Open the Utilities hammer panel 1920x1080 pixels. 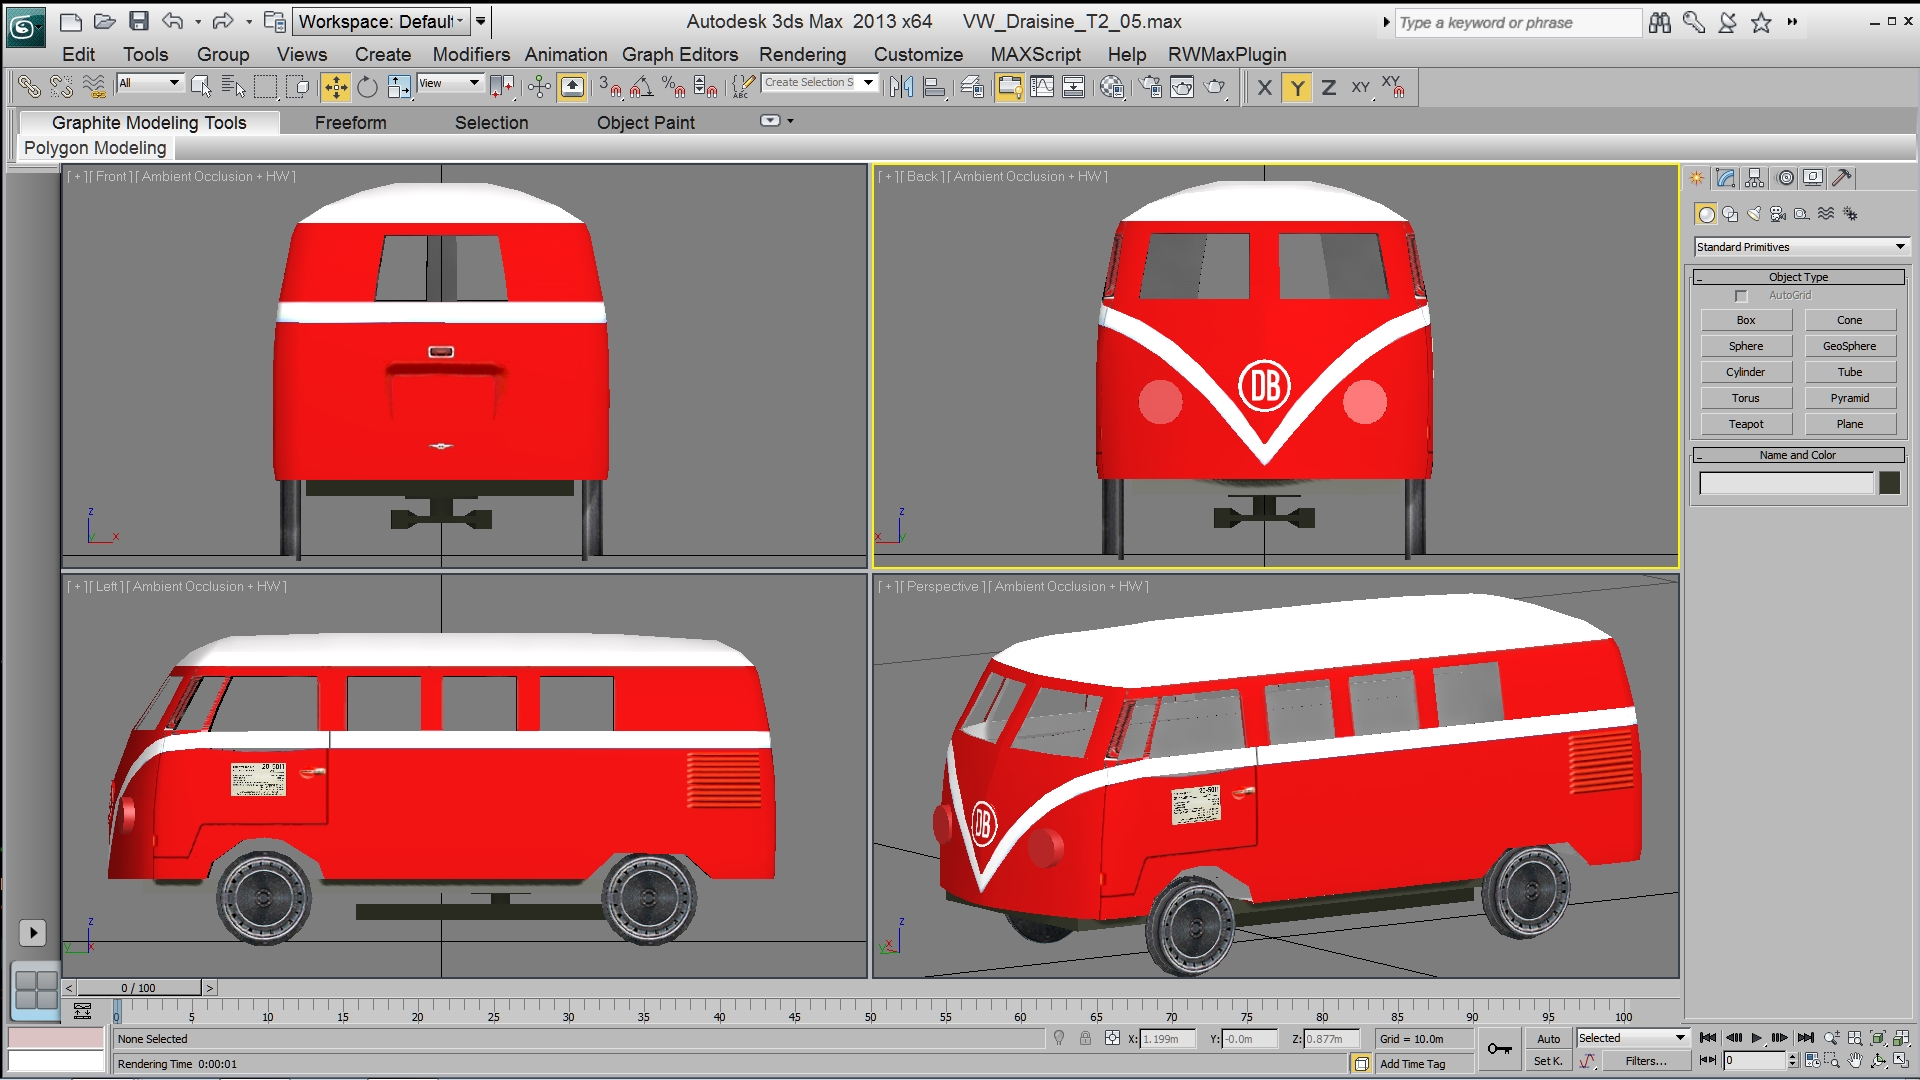1842,178
